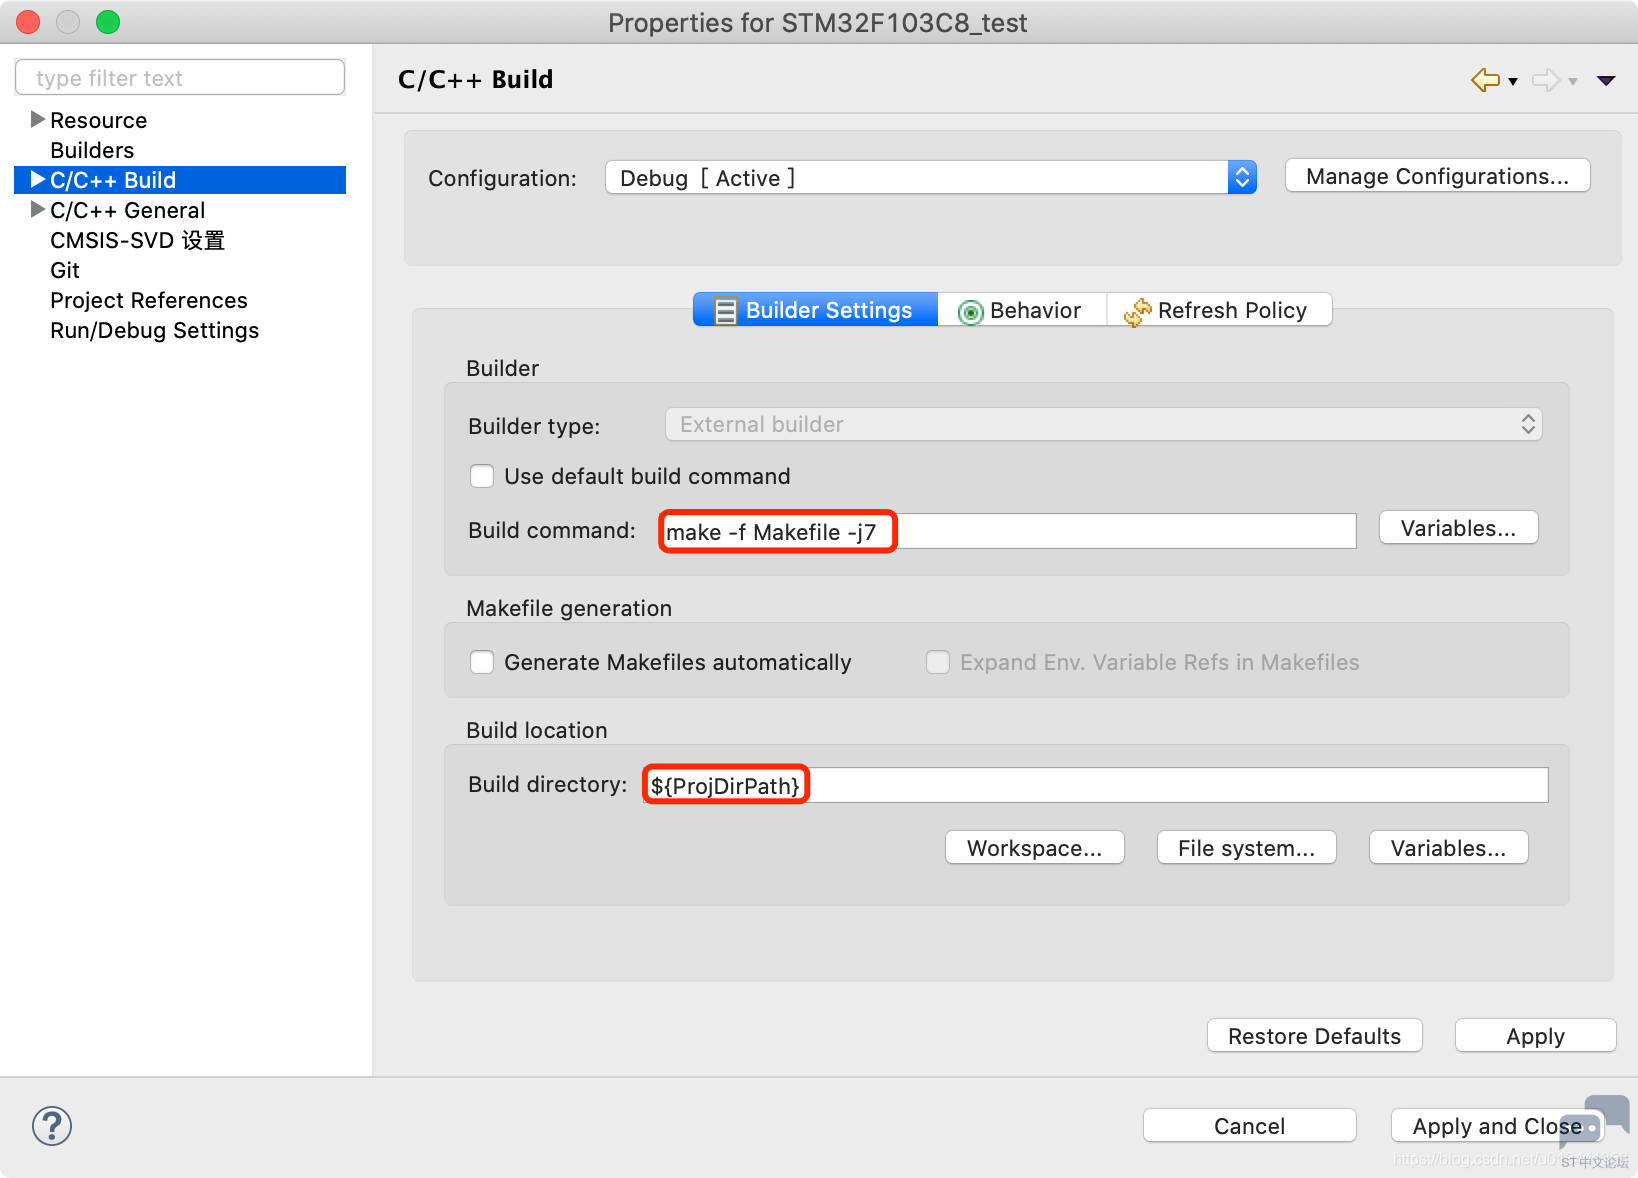Expand the Resource tree item
The width and height of the screenshot is (1638, 1178).
[x=38, y=120]
